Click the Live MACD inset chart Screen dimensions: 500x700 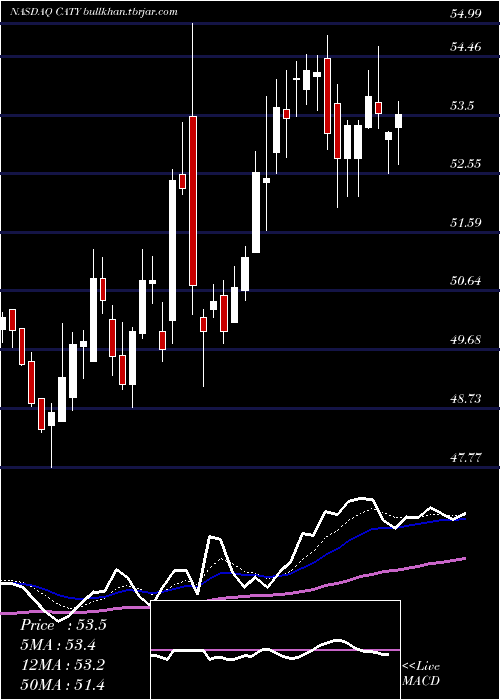click(x=275, y=650)
